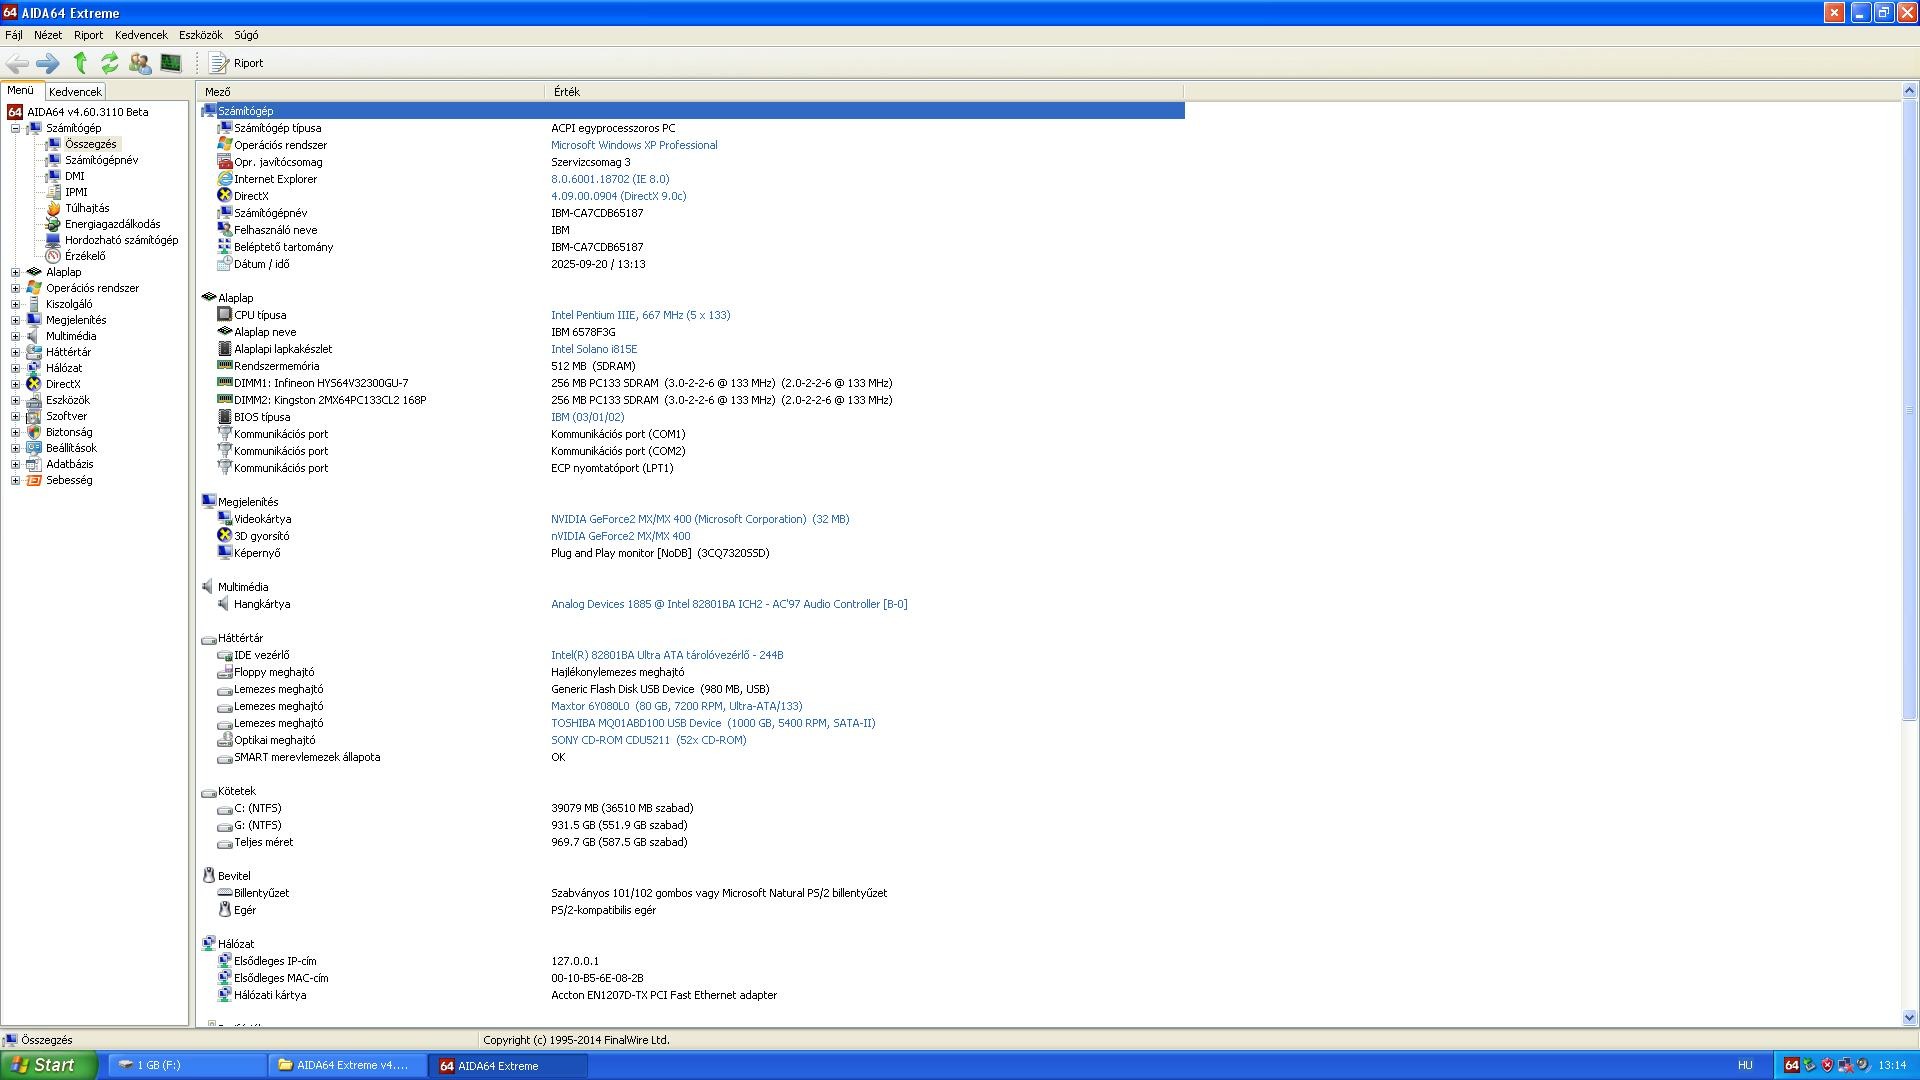Screen dimensions: 1920x1080
Task: Click the green Up arrow toolbar icon
Action: pos(80,63)
